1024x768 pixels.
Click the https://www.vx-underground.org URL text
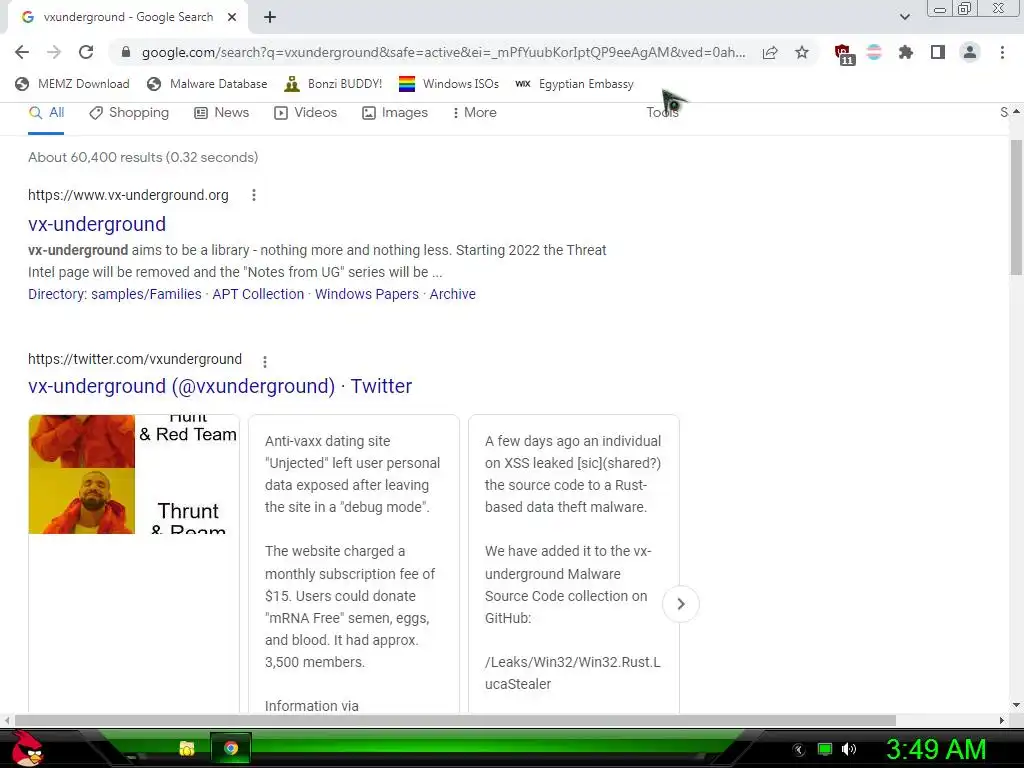click(x=128, y=195)
